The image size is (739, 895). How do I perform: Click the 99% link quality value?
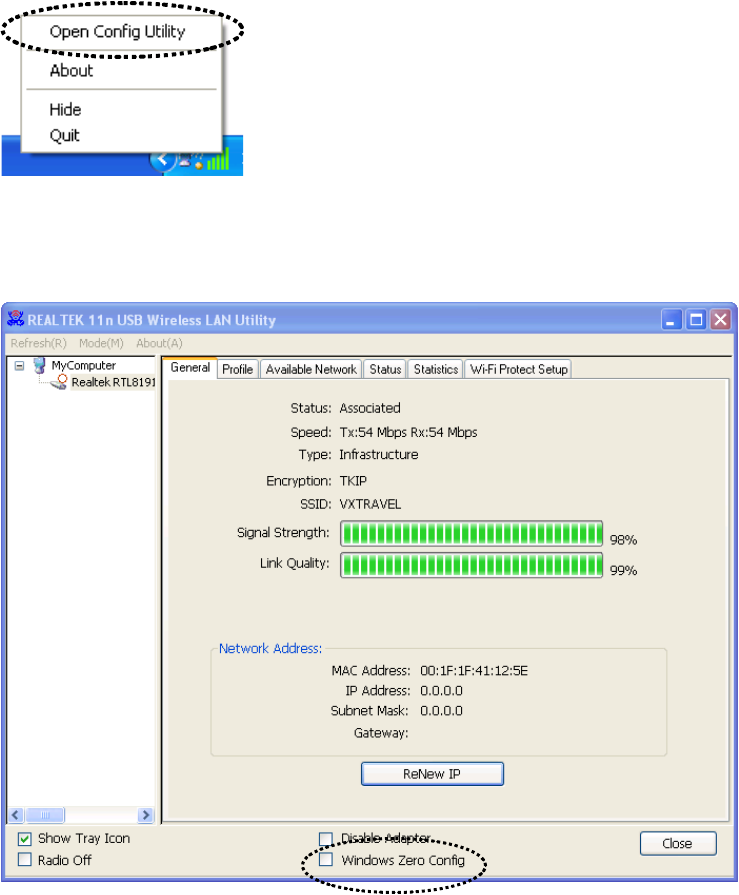click(x=624, y=571)
